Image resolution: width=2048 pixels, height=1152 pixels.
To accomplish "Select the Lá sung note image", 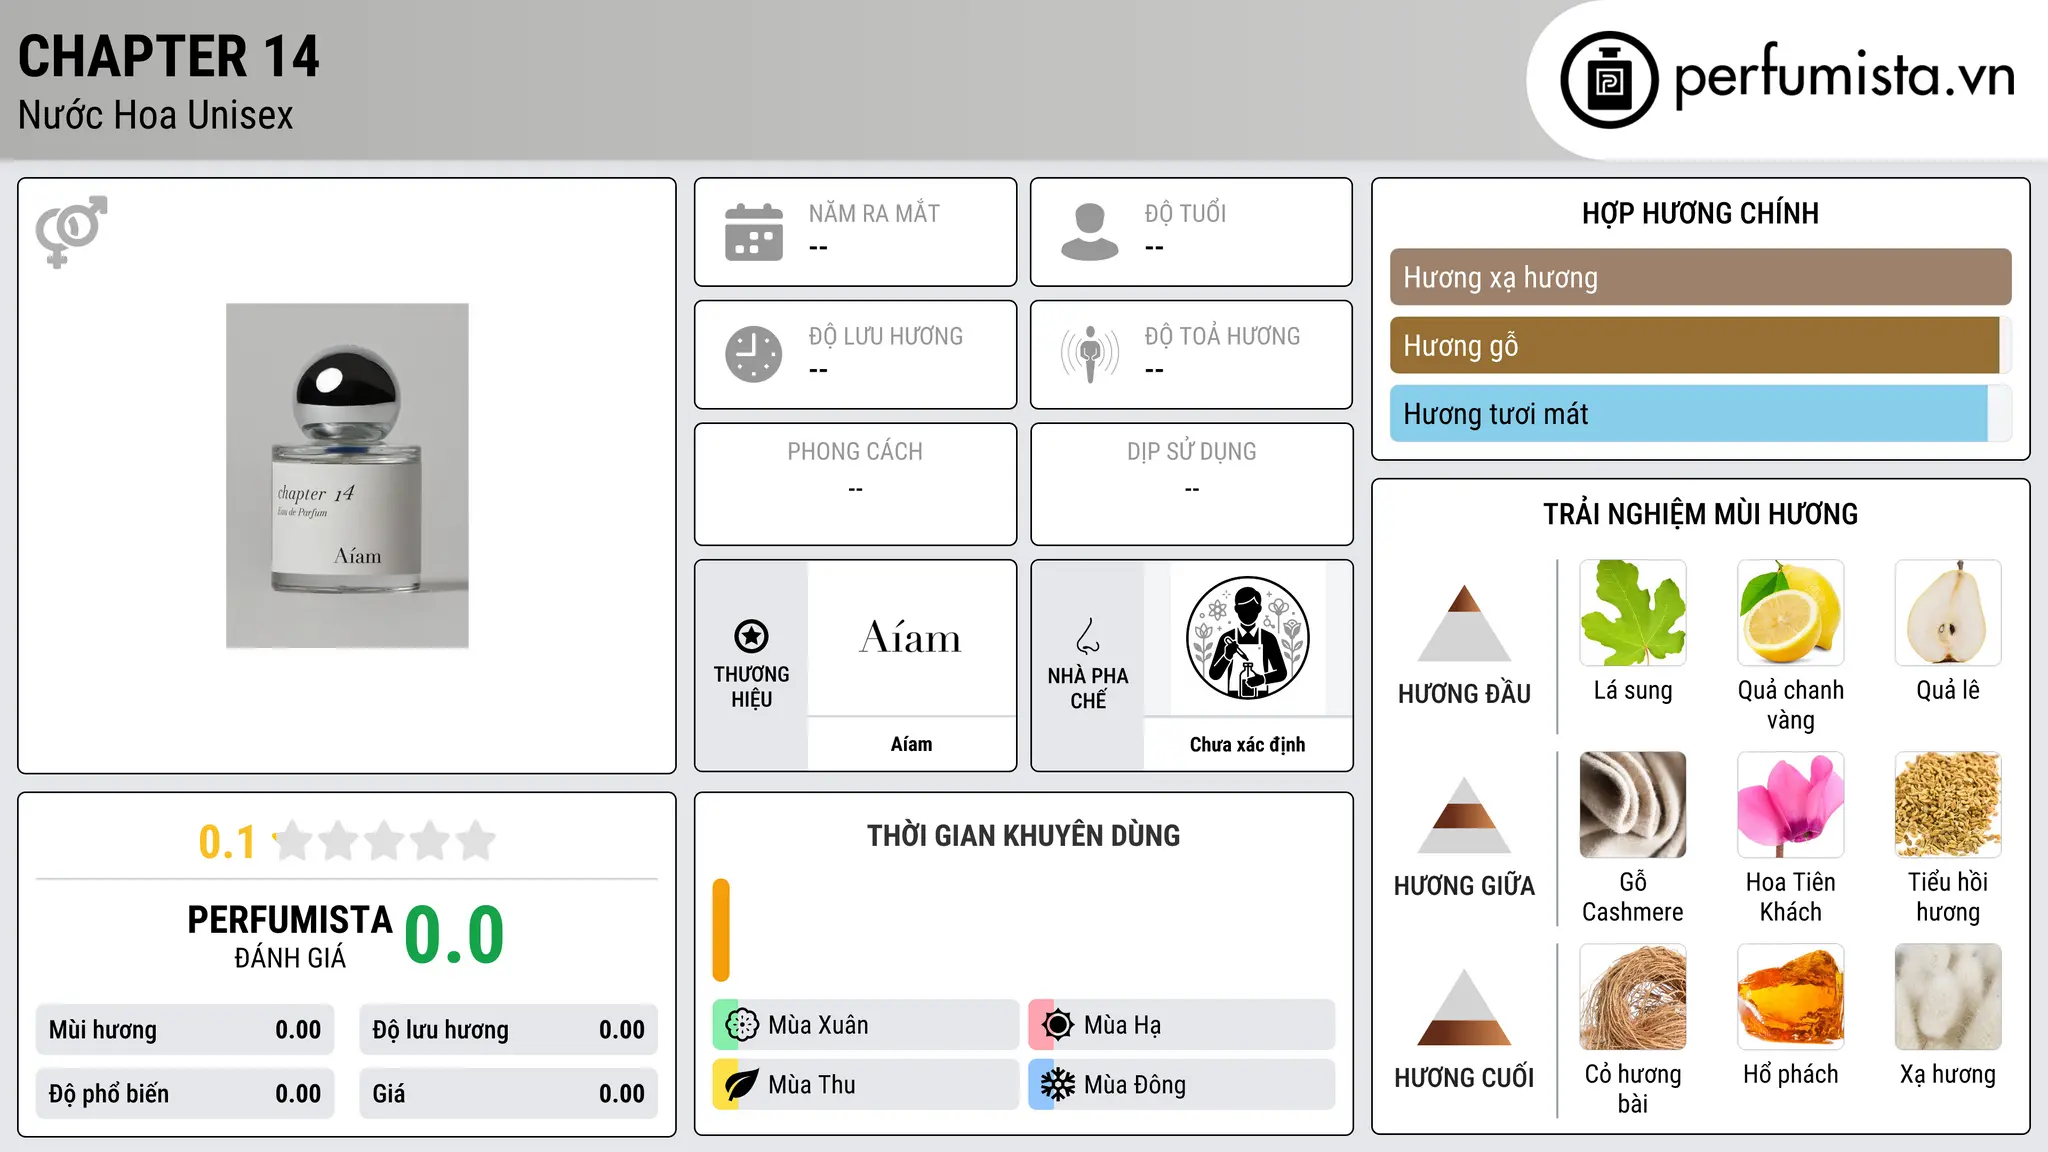I will [x=1633, y=613].
